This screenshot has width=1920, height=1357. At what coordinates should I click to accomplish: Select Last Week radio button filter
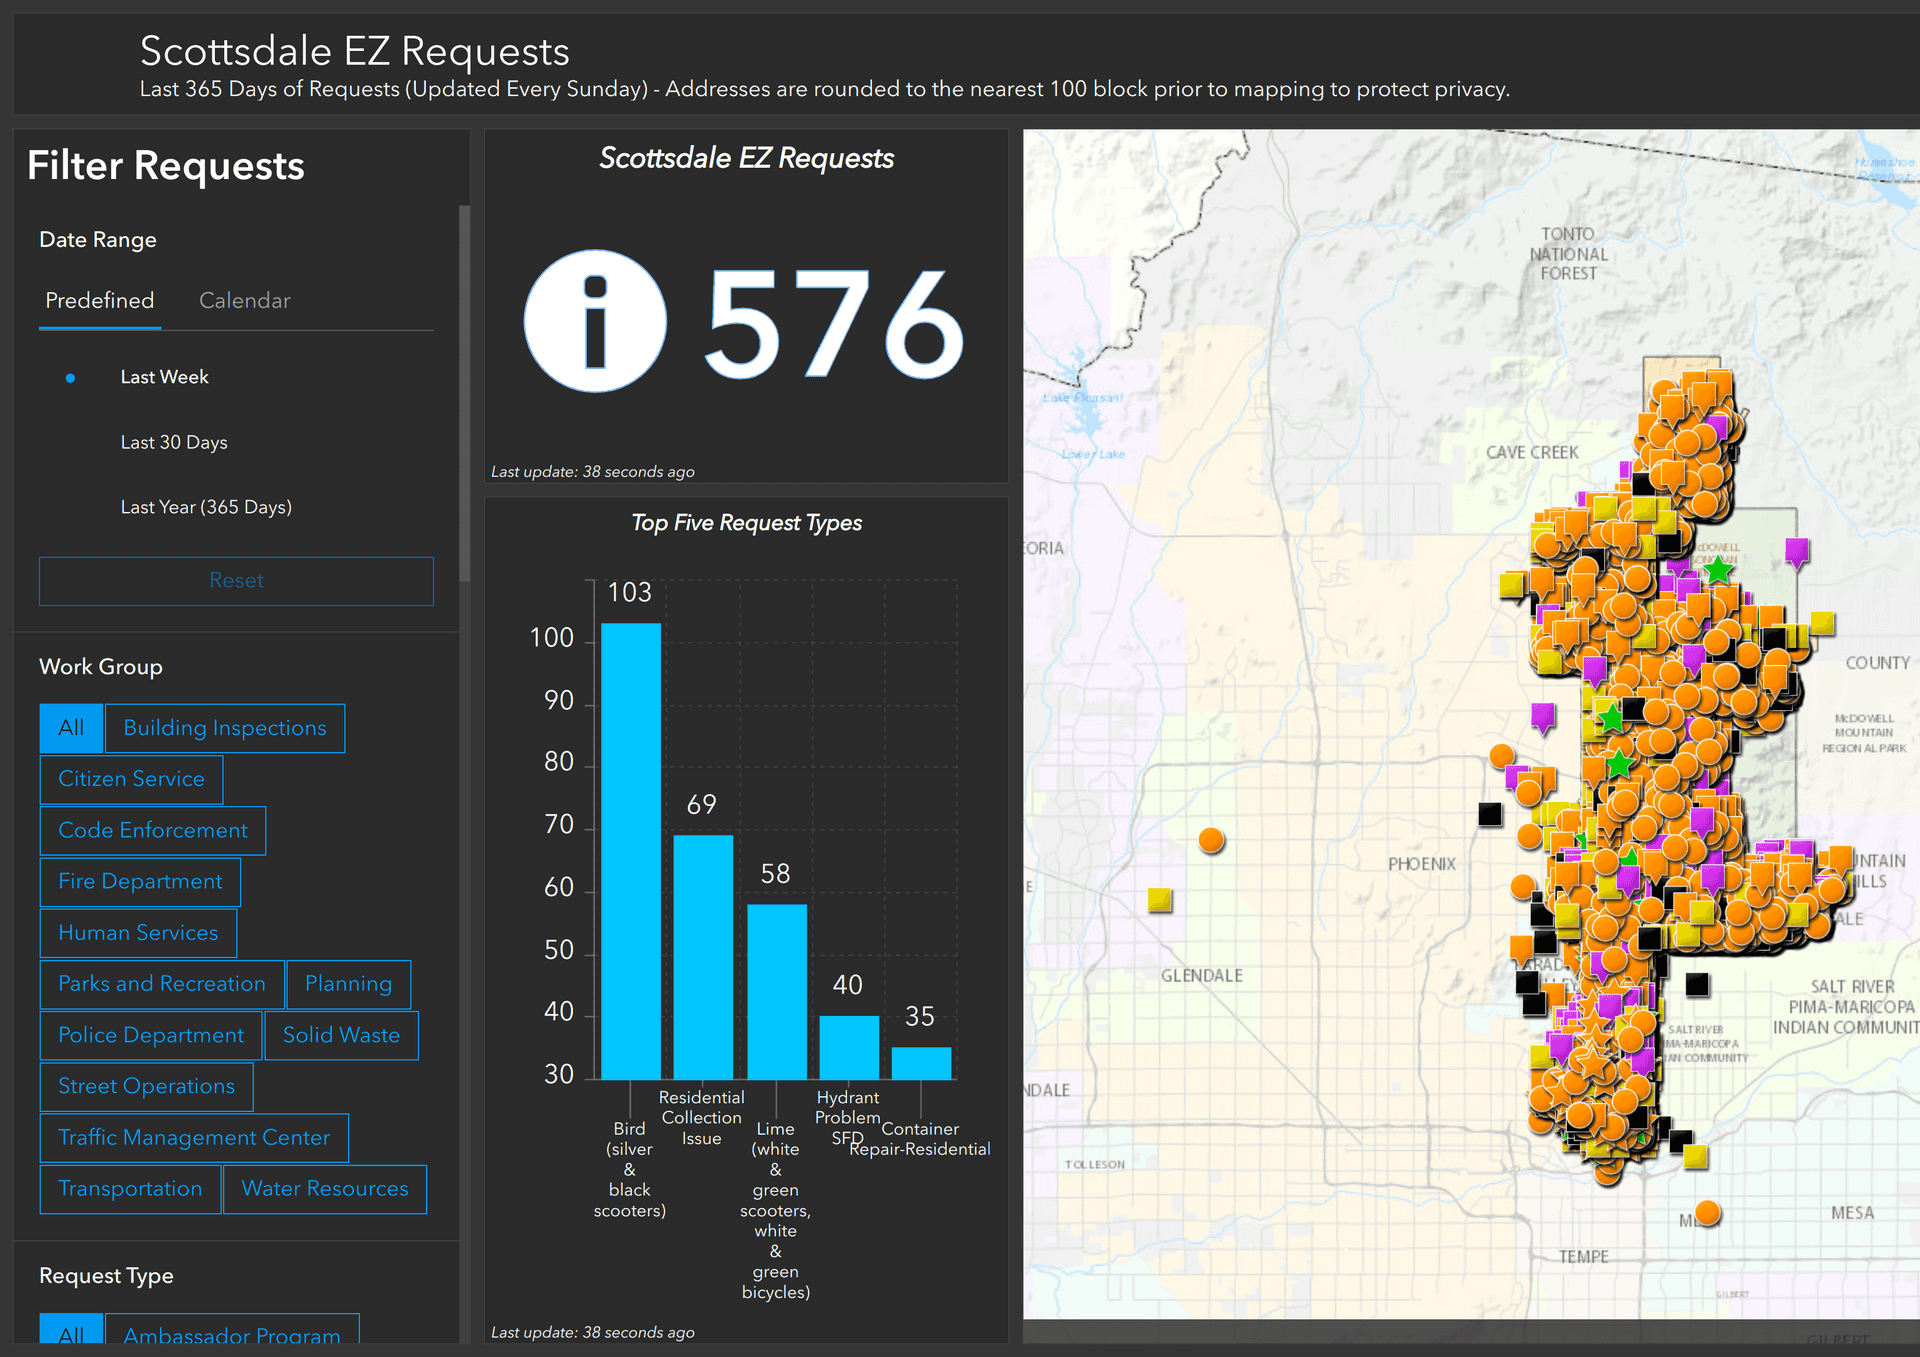tap(69, 376)
